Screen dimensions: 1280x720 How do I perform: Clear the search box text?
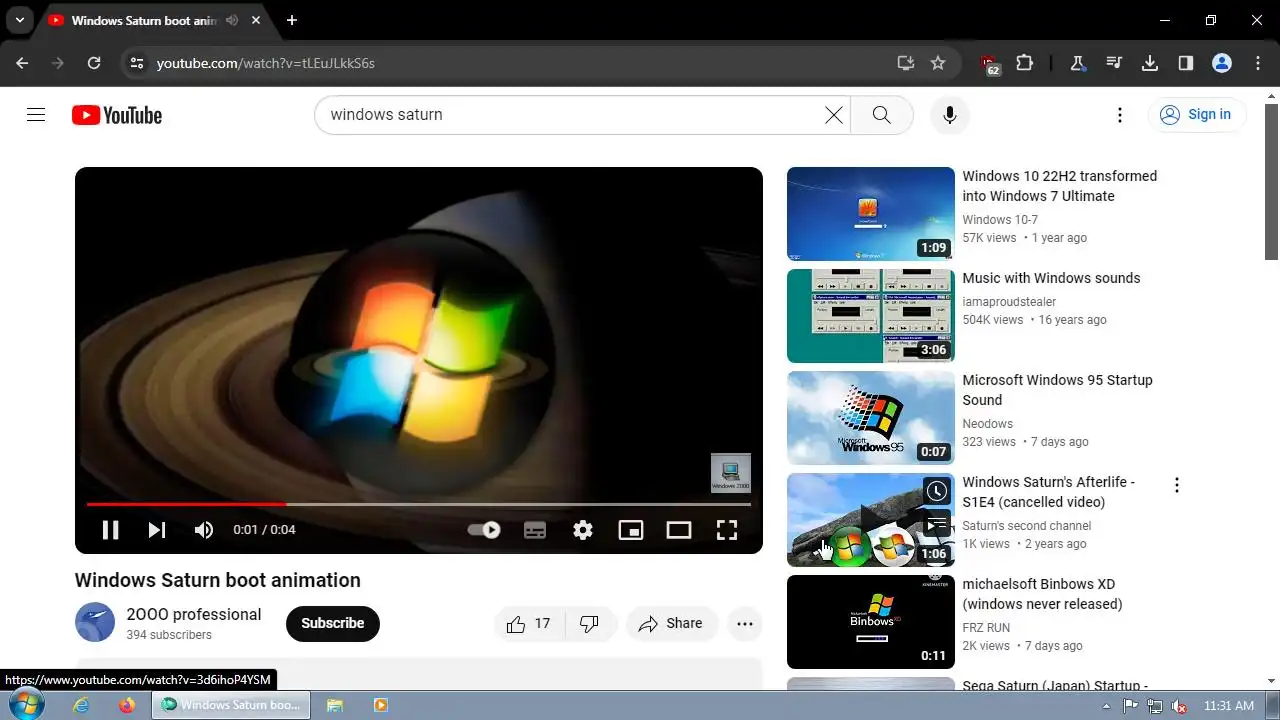(833, 115)
